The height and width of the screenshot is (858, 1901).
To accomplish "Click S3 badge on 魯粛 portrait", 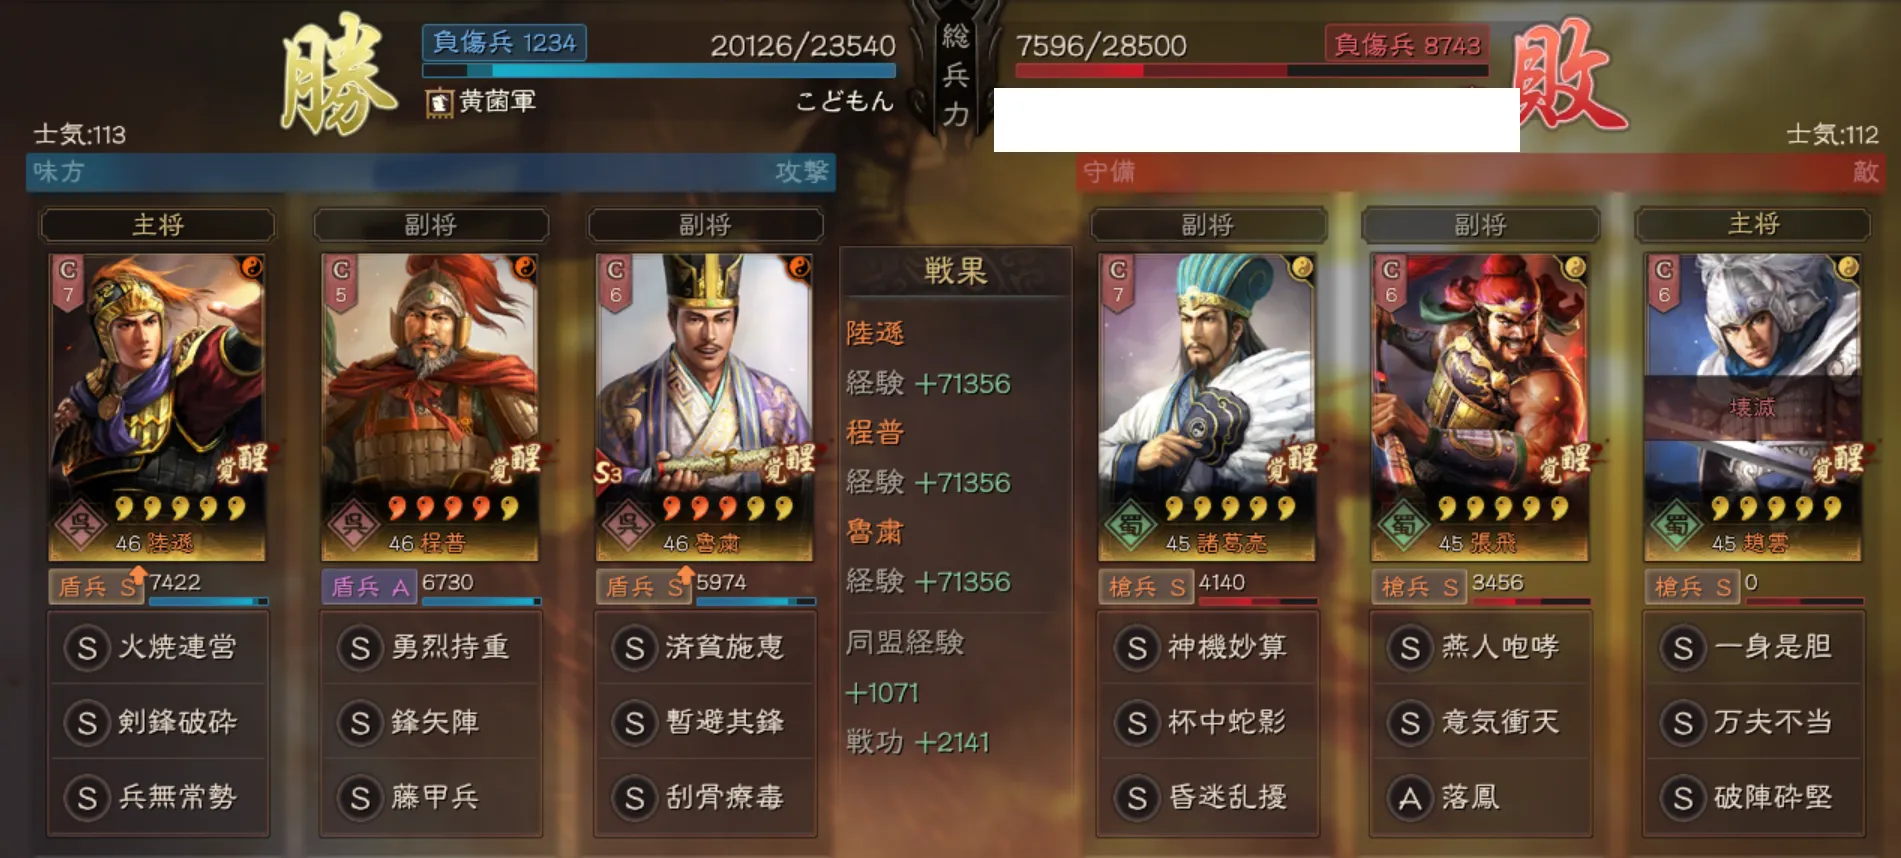I will point(608,472).
